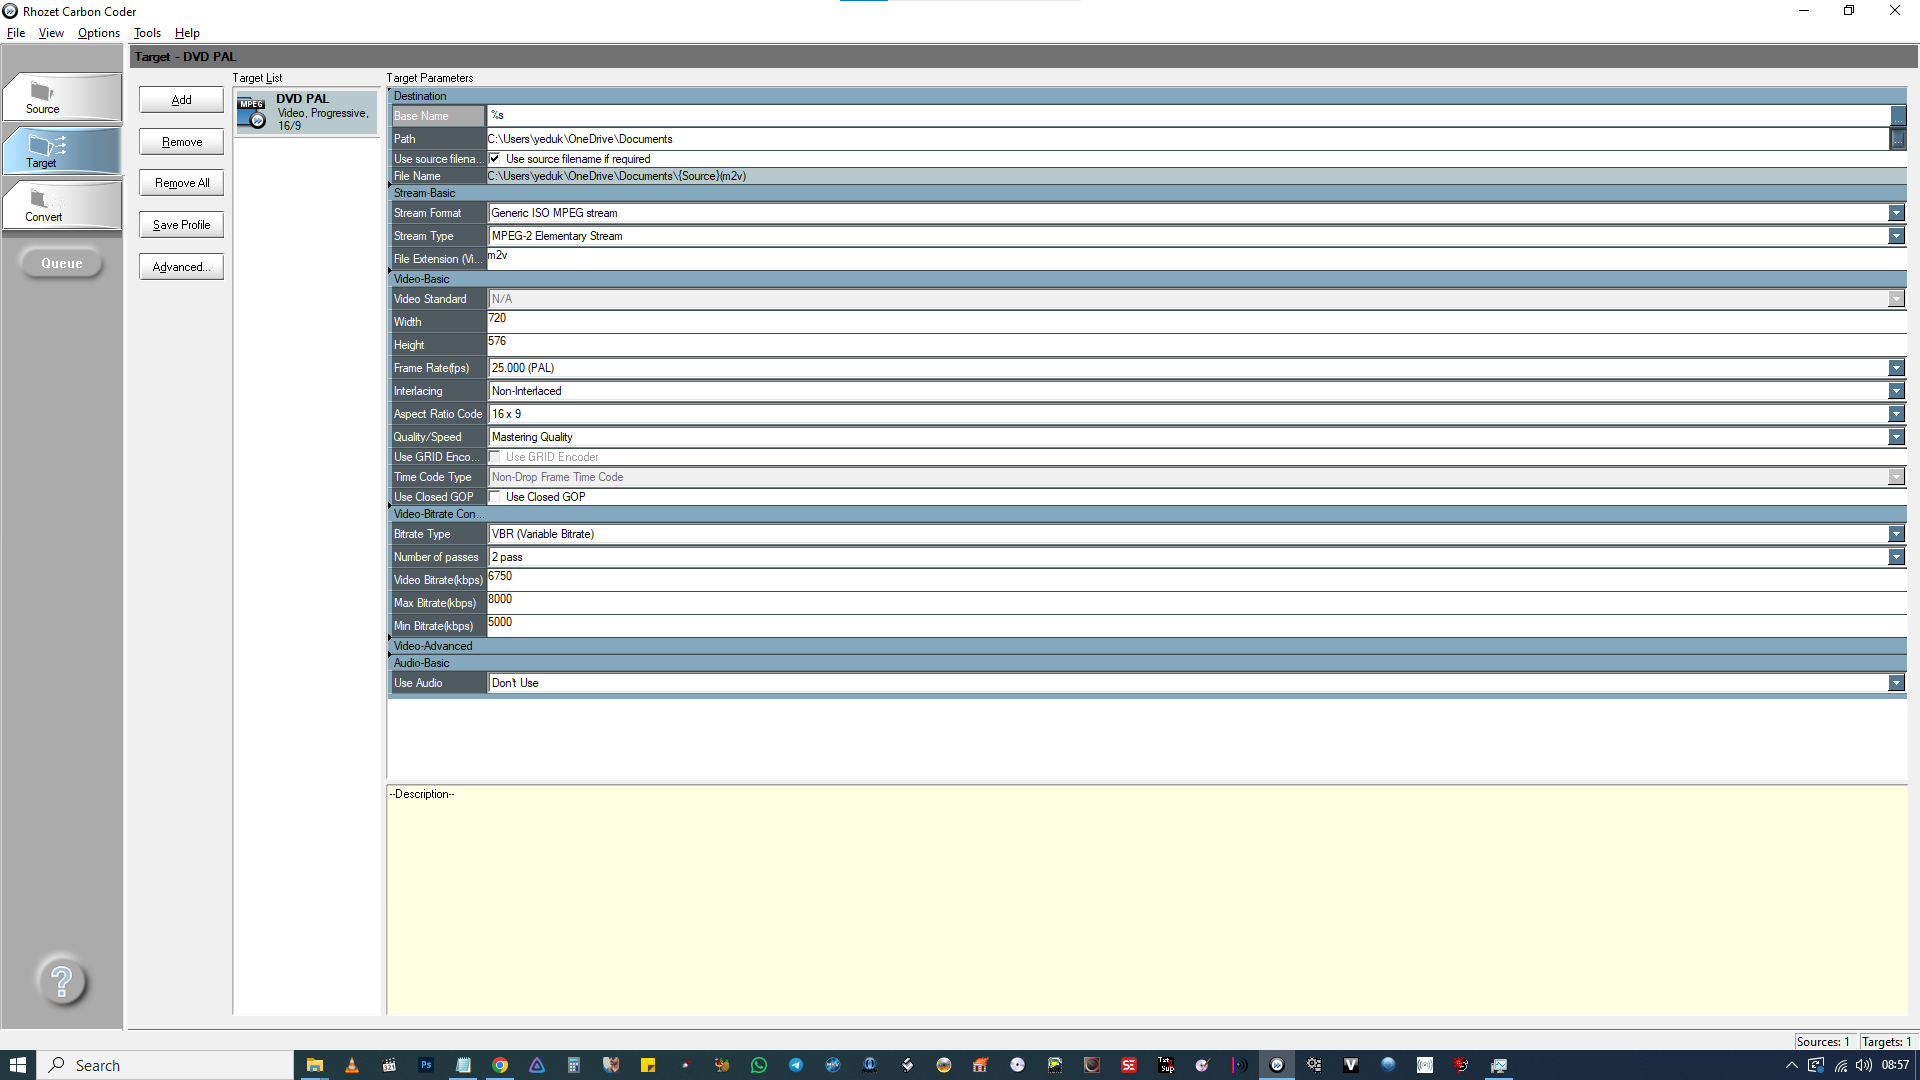Click the Width value field
This screenshot has width=1920, height=1080.
point(1196,322)
